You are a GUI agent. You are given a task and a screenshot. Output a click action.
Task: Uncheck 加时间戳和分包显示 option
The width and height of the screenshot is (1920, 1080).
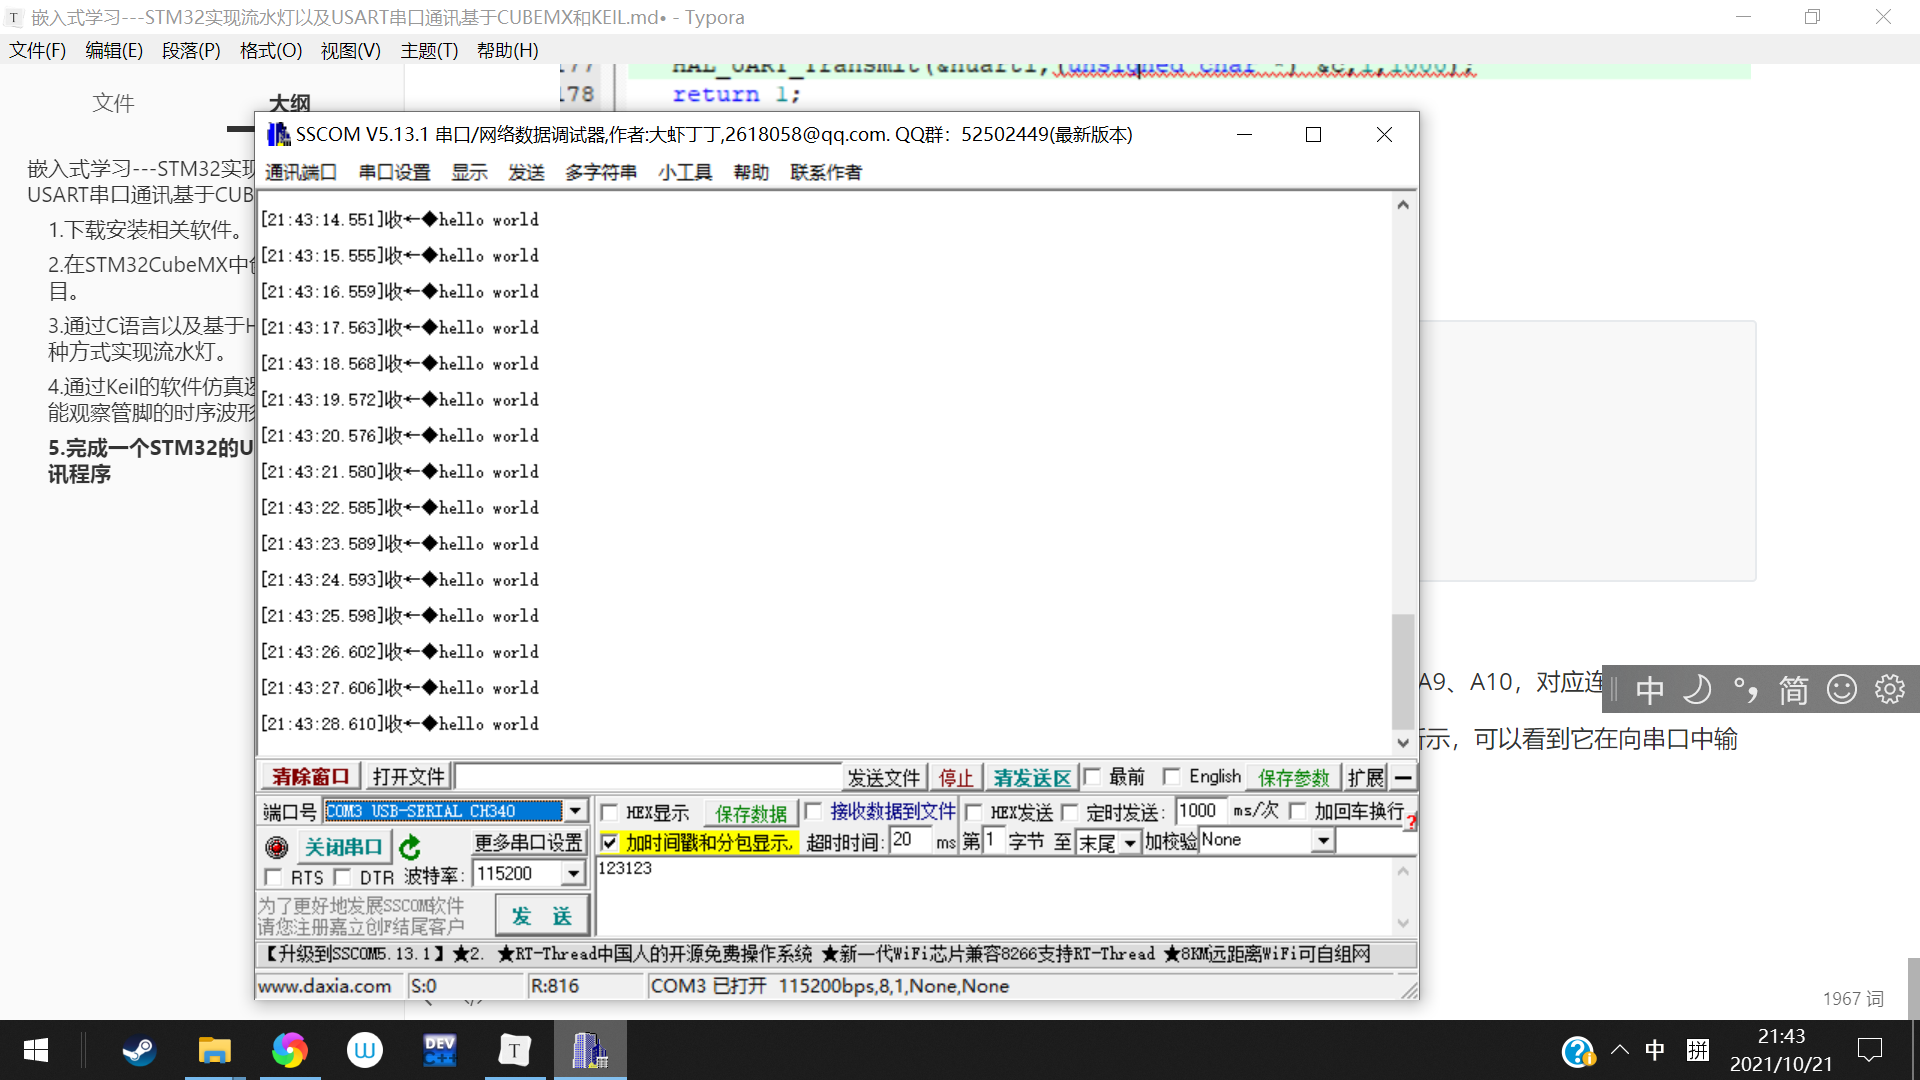(x=609, y=842)
